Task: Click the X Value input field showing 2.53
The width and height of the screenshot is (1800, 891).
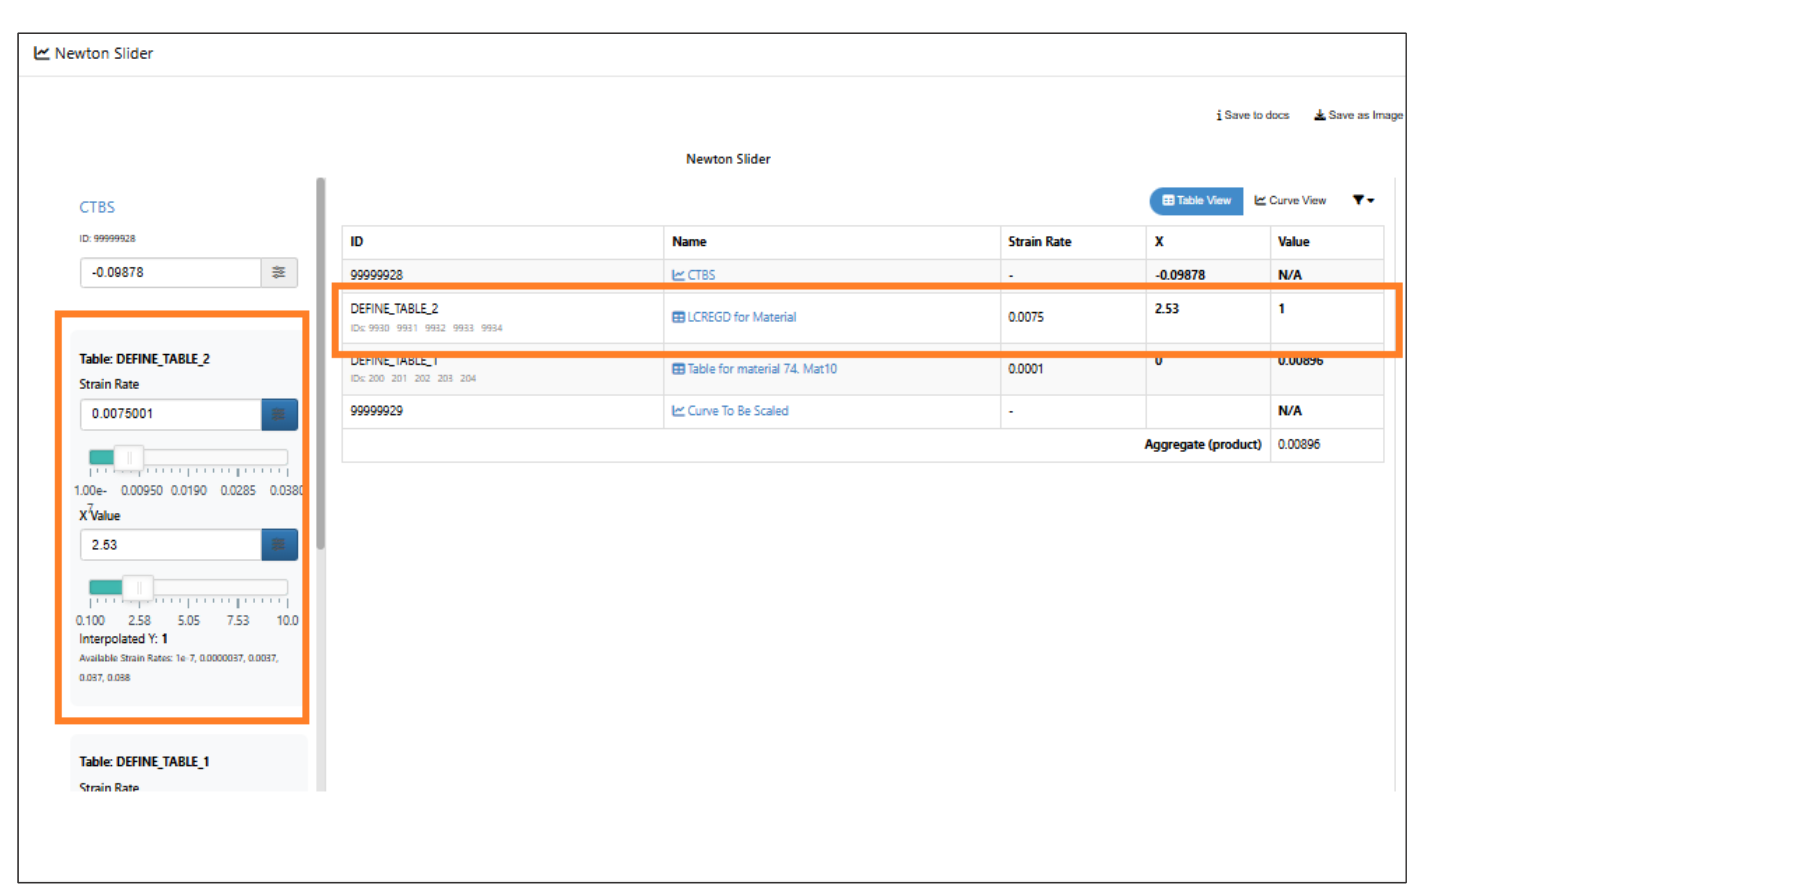Action: click(x=171, y=545)
